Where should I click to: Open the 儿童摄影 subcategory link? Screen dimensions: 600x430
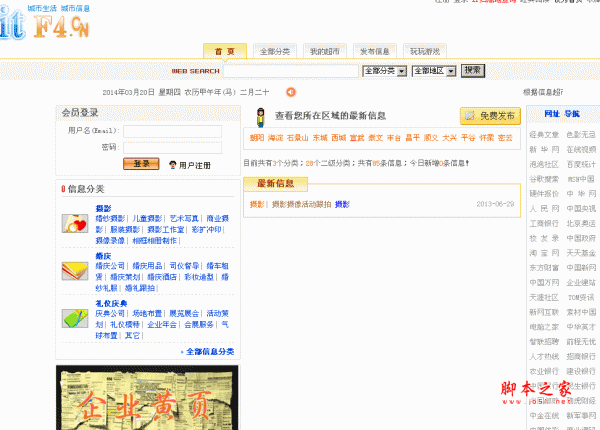(147, 218)
